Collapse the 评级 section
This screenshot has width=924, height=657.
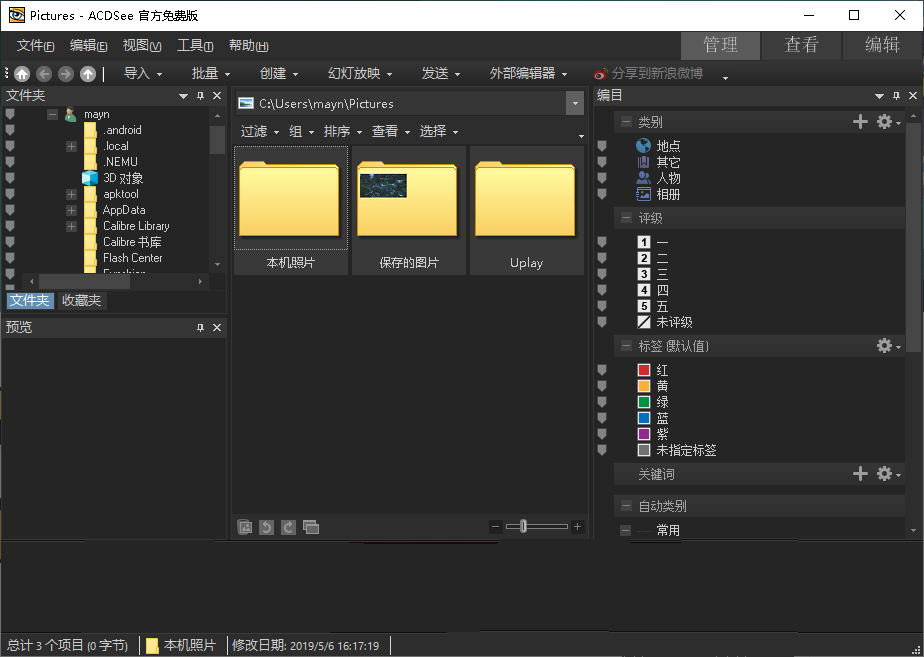(x=626, y=218)
